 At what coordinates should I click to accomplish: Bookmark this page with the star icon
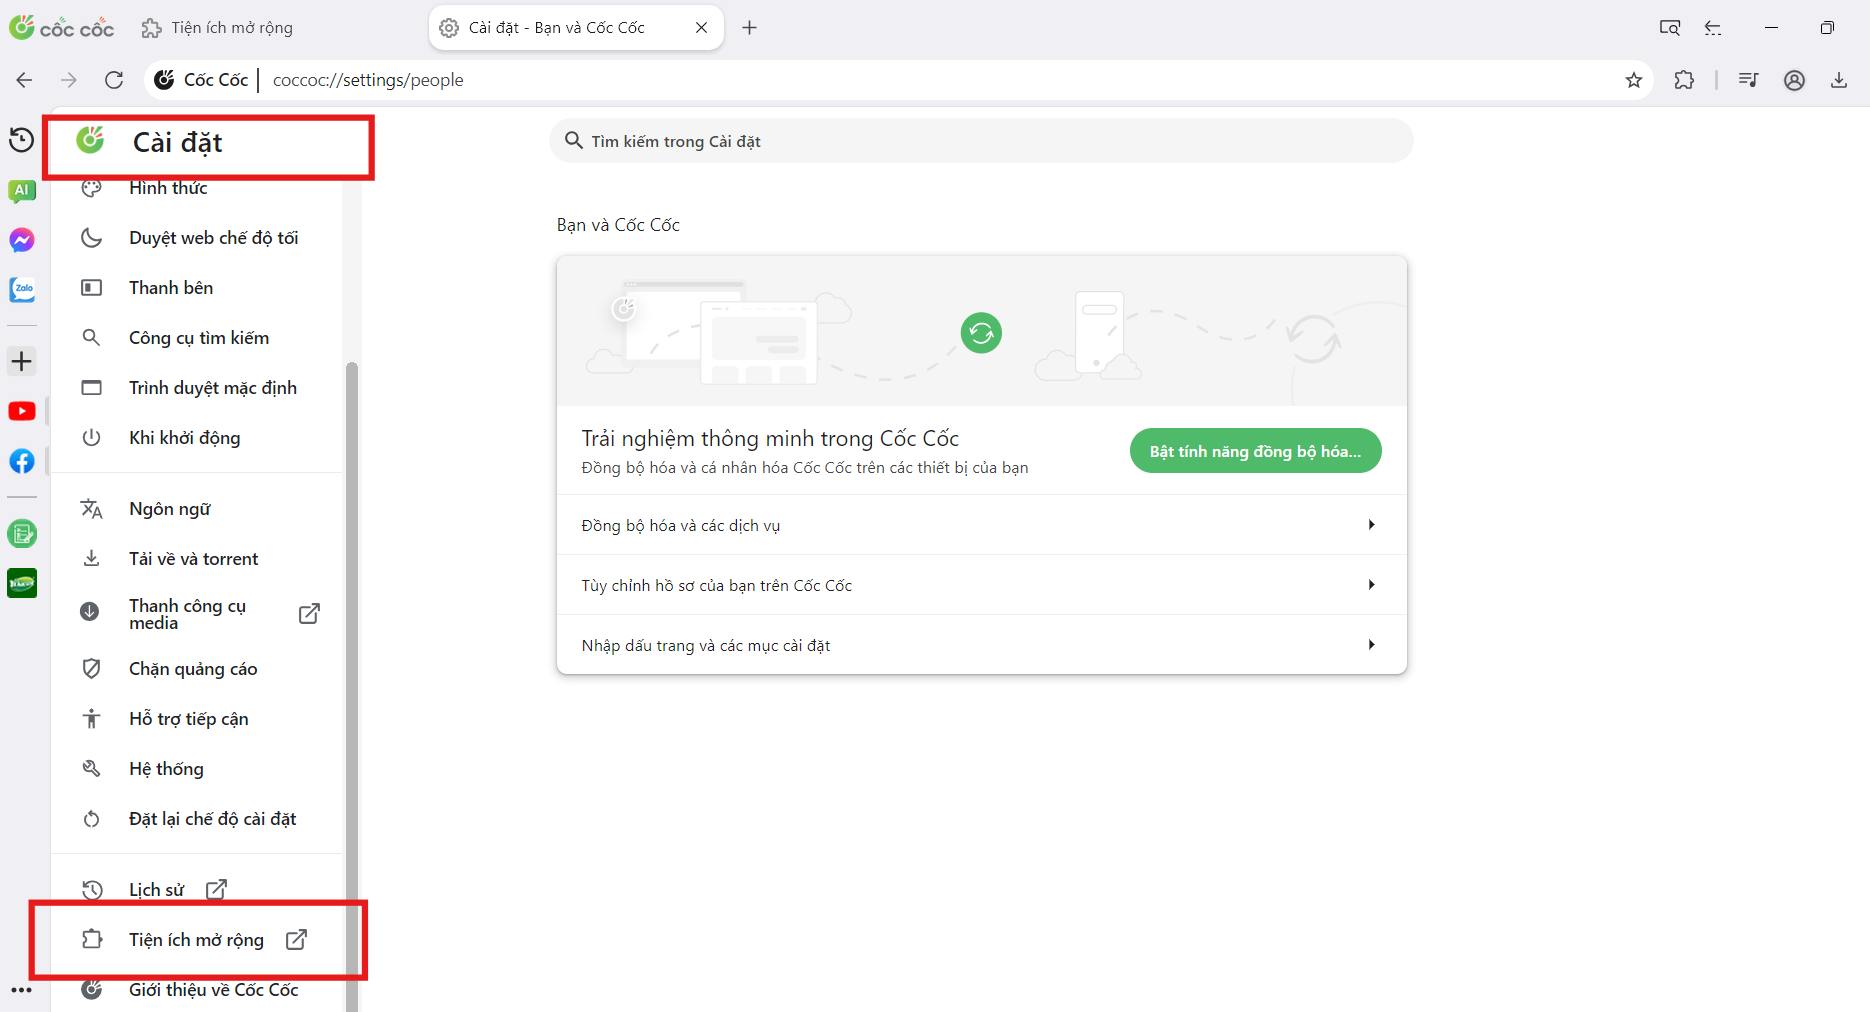(1634, 80)
